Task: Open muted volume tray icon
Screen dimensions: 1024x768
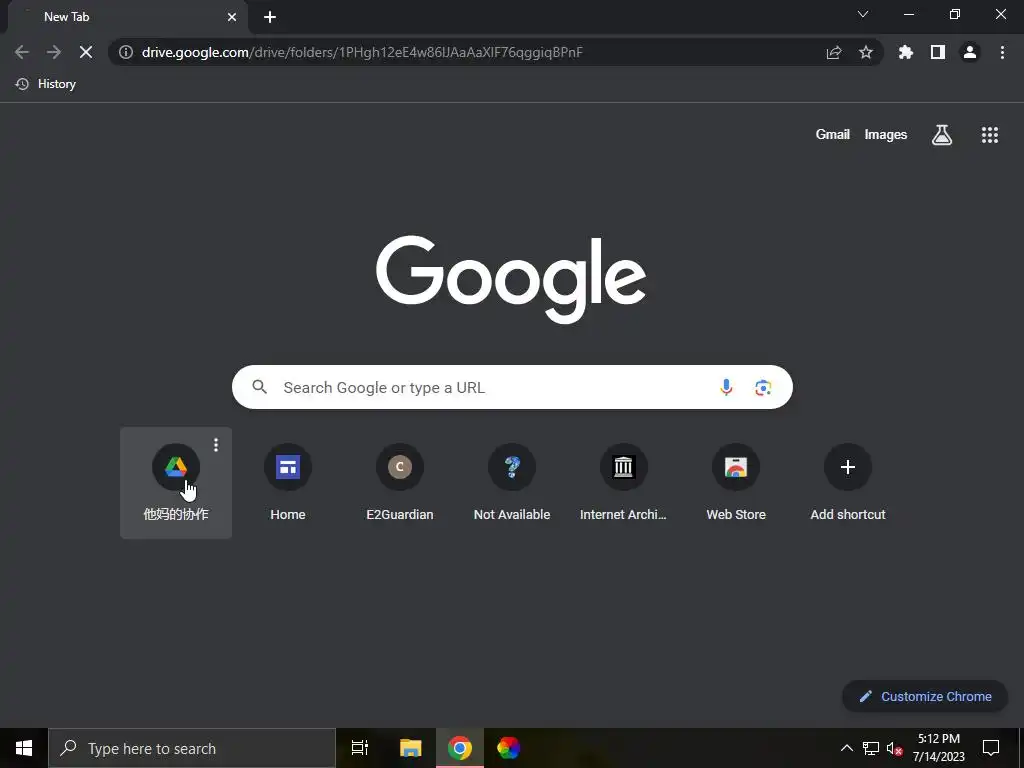Action: (894, 749)
